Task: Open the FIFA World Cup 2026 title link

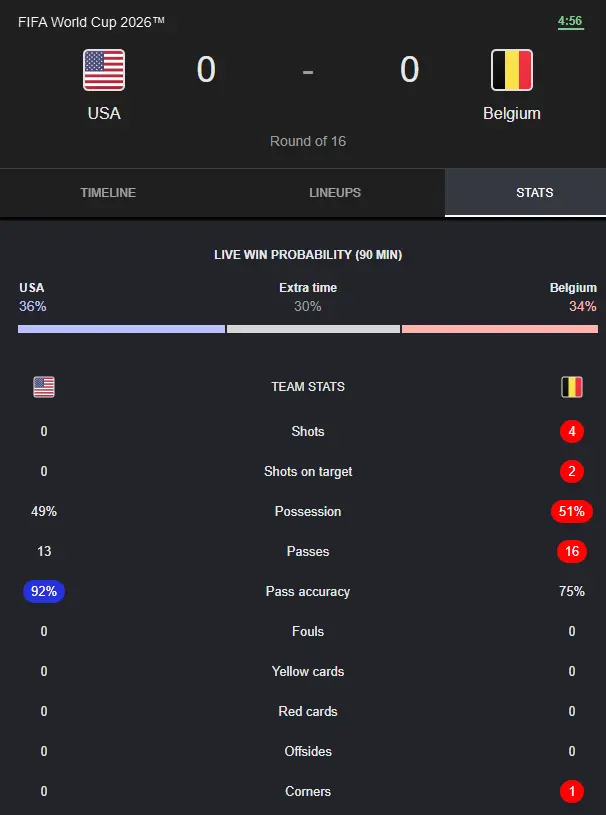Action: pos(91,22)
